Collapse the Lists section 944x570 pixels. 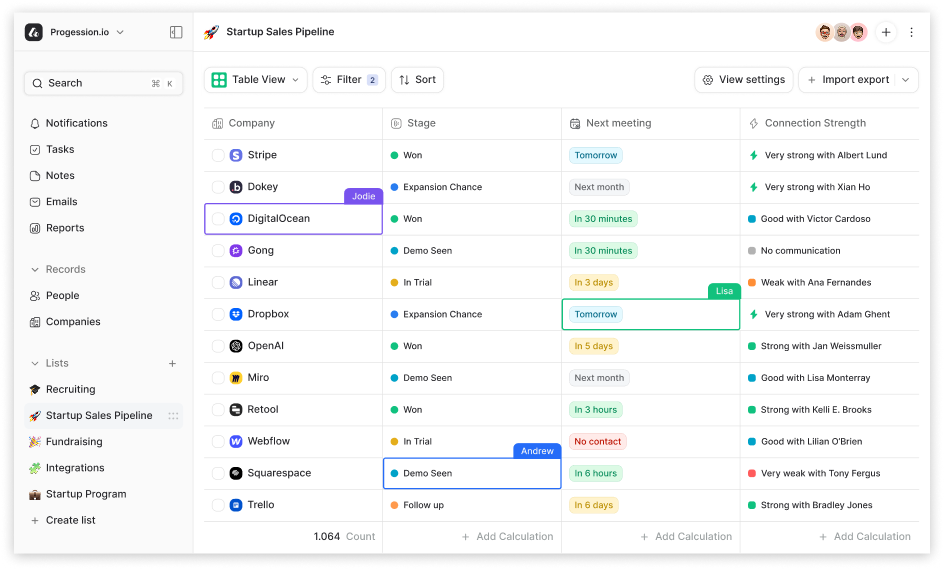[35, 364]
